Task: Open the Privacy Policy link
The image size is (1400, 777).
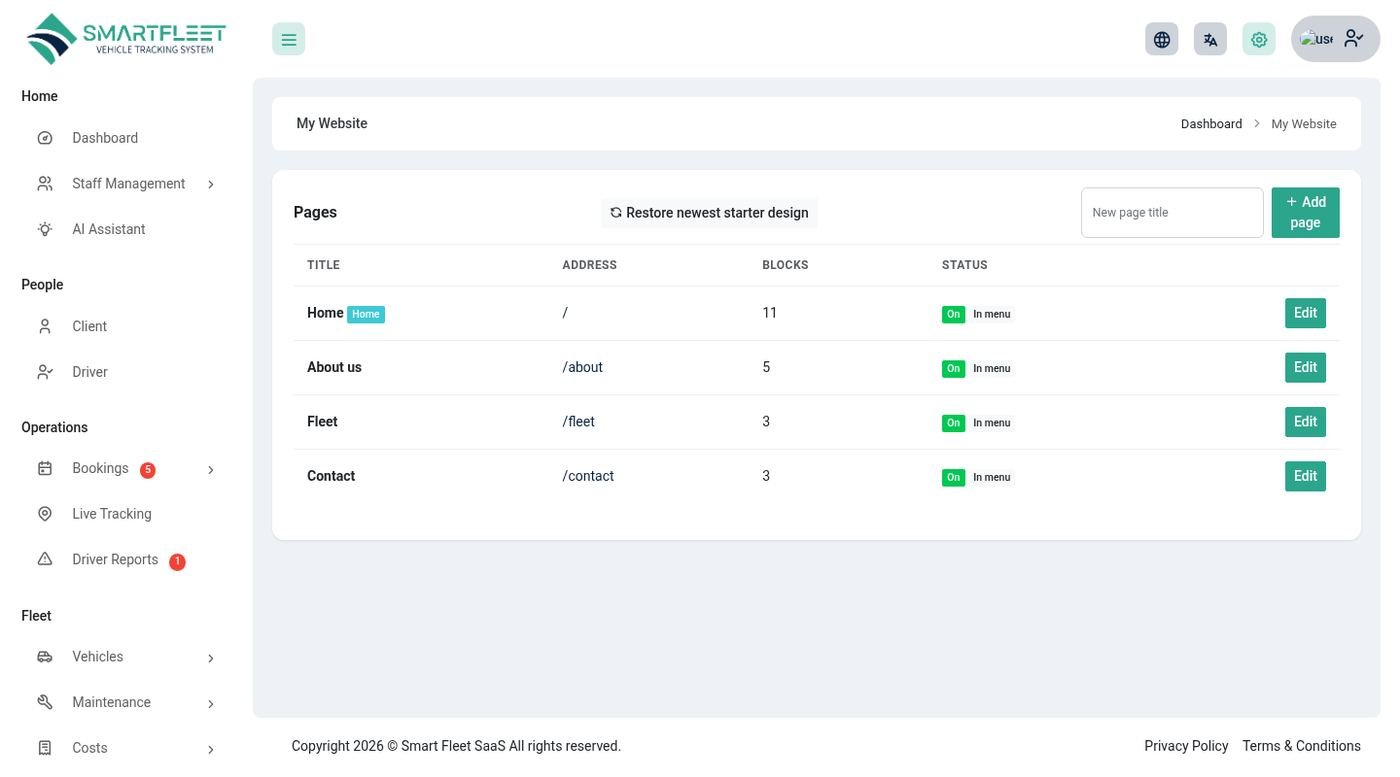Action: [1186, 746]
